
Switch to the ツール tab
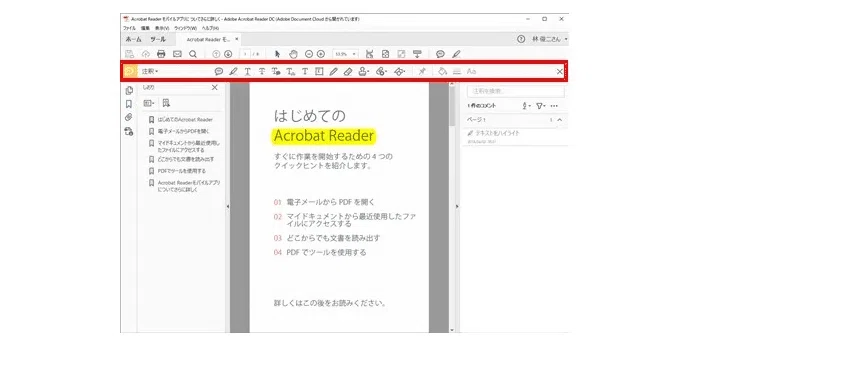[158, 39]
